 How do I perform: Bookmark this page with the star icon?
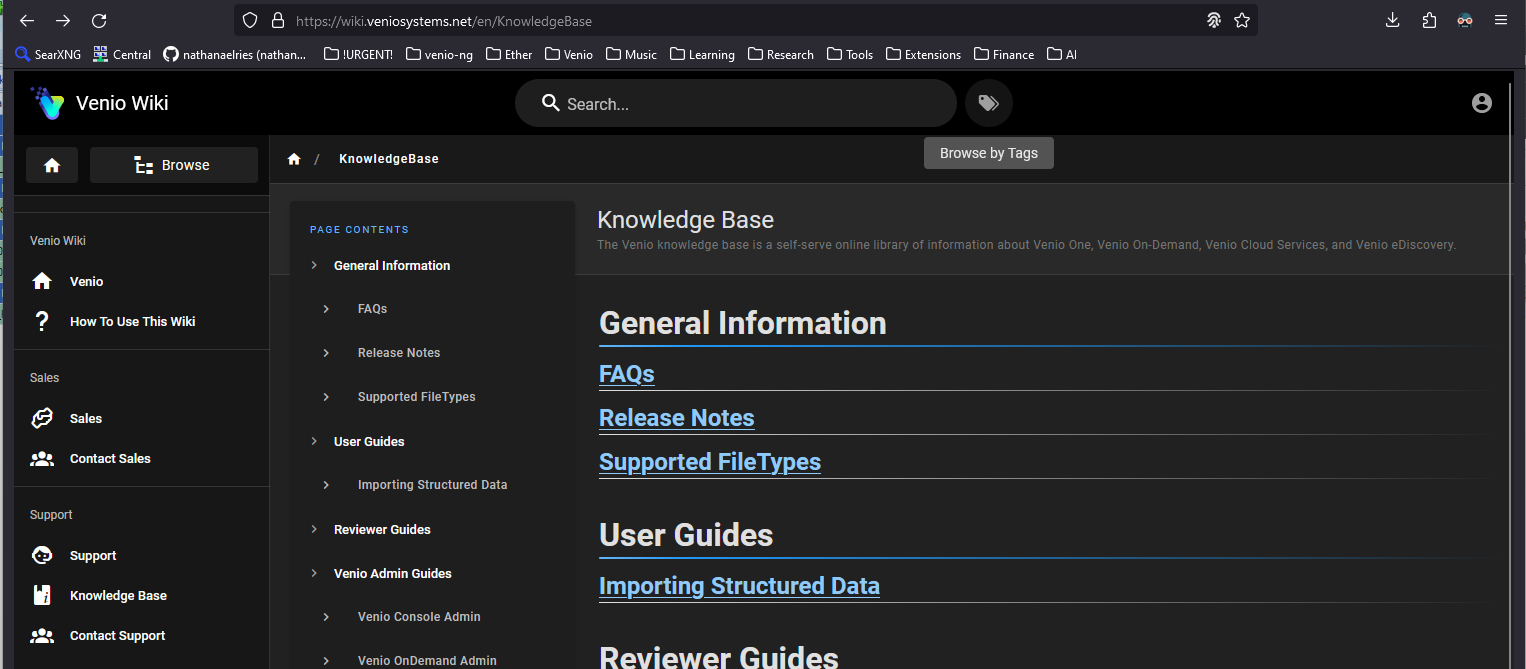point(1242,20)
